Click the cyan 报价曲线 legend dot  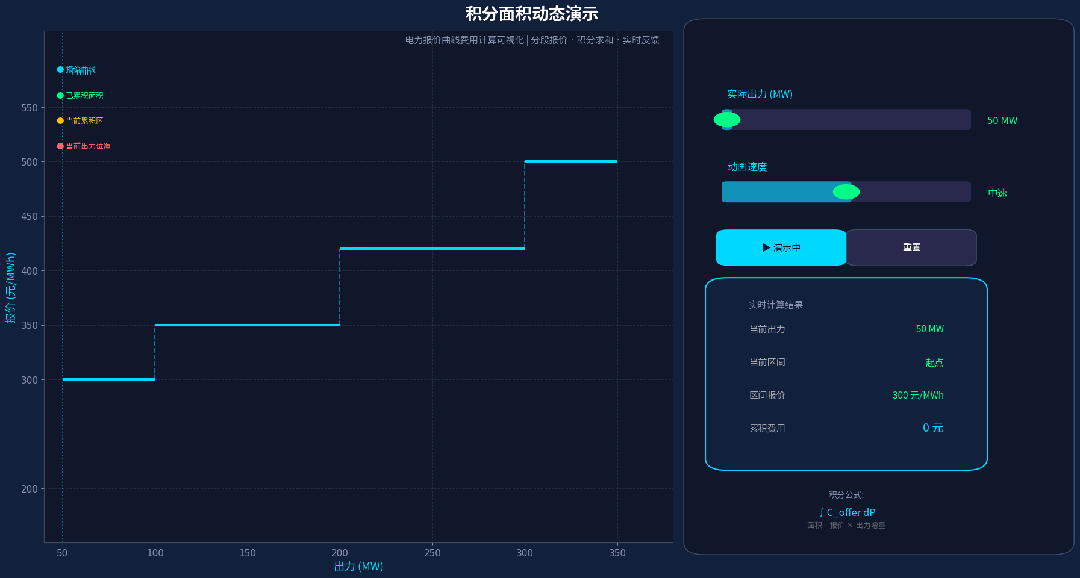coord(61,70)
